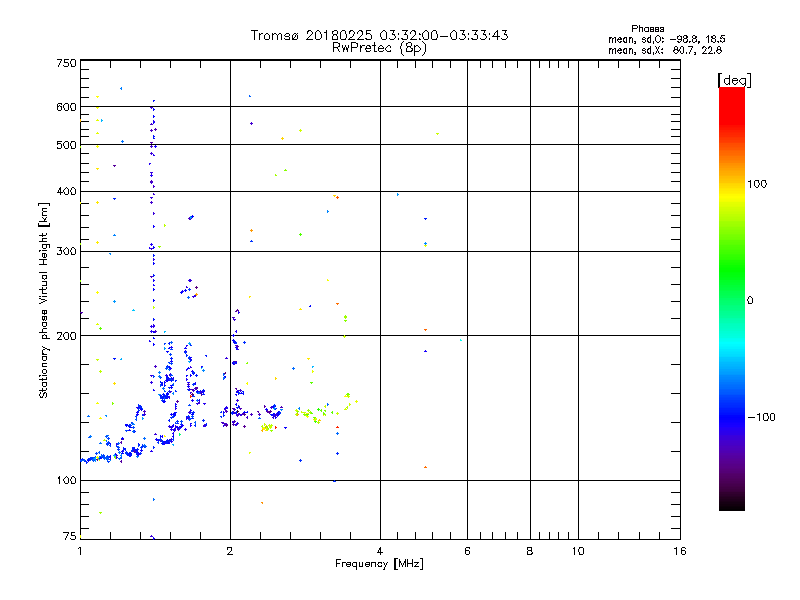Click the y-axis label 'Stationary phase Virtual Height [km]'
This screenshot has width=800, height=600.
pos(44,301)
